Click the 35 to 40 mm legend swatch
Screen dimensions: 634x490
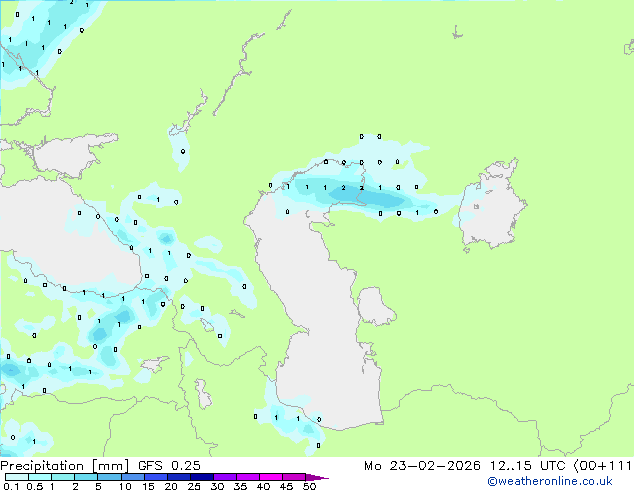click(247, 477)
